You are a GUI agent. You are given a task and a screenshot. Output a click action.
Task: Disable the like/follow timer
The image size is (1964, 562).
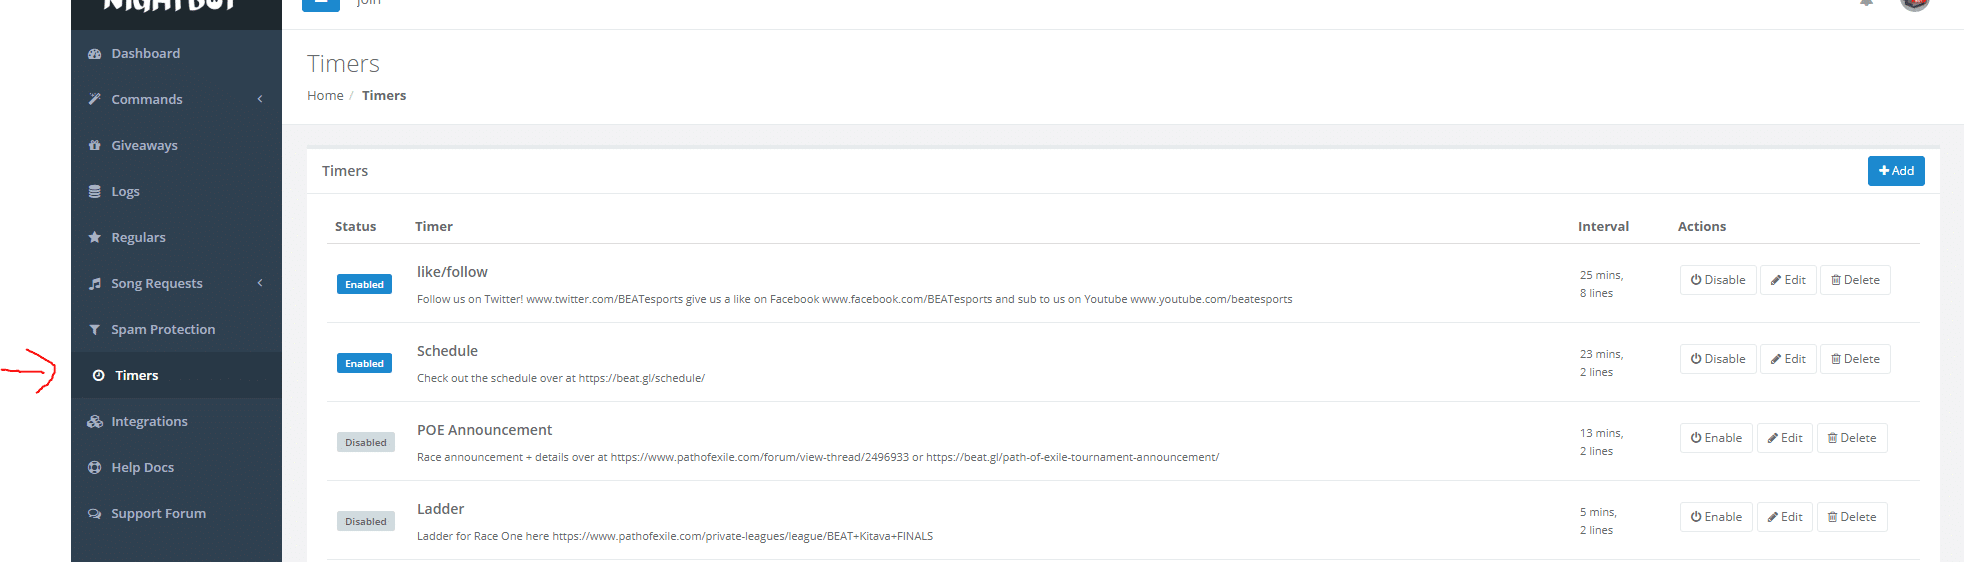click(x=1718, y=280)
